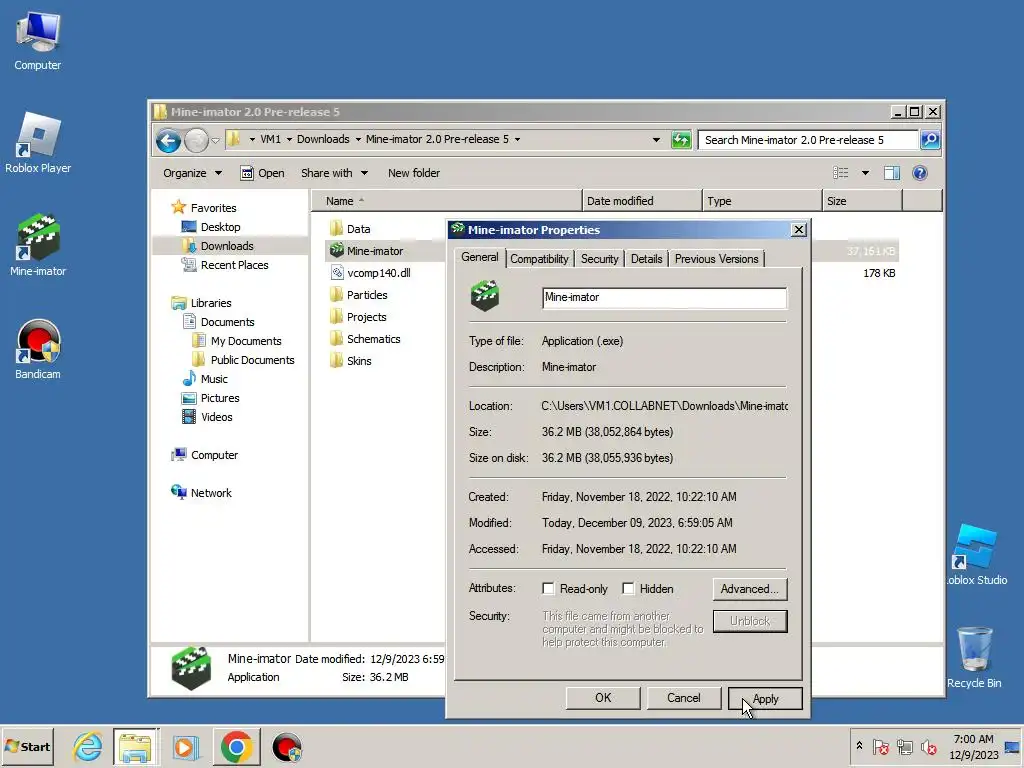Open Roblox Studio desktop shortcut
The width and height of the screenshot is (1024, 768).
tap(977, 555)
